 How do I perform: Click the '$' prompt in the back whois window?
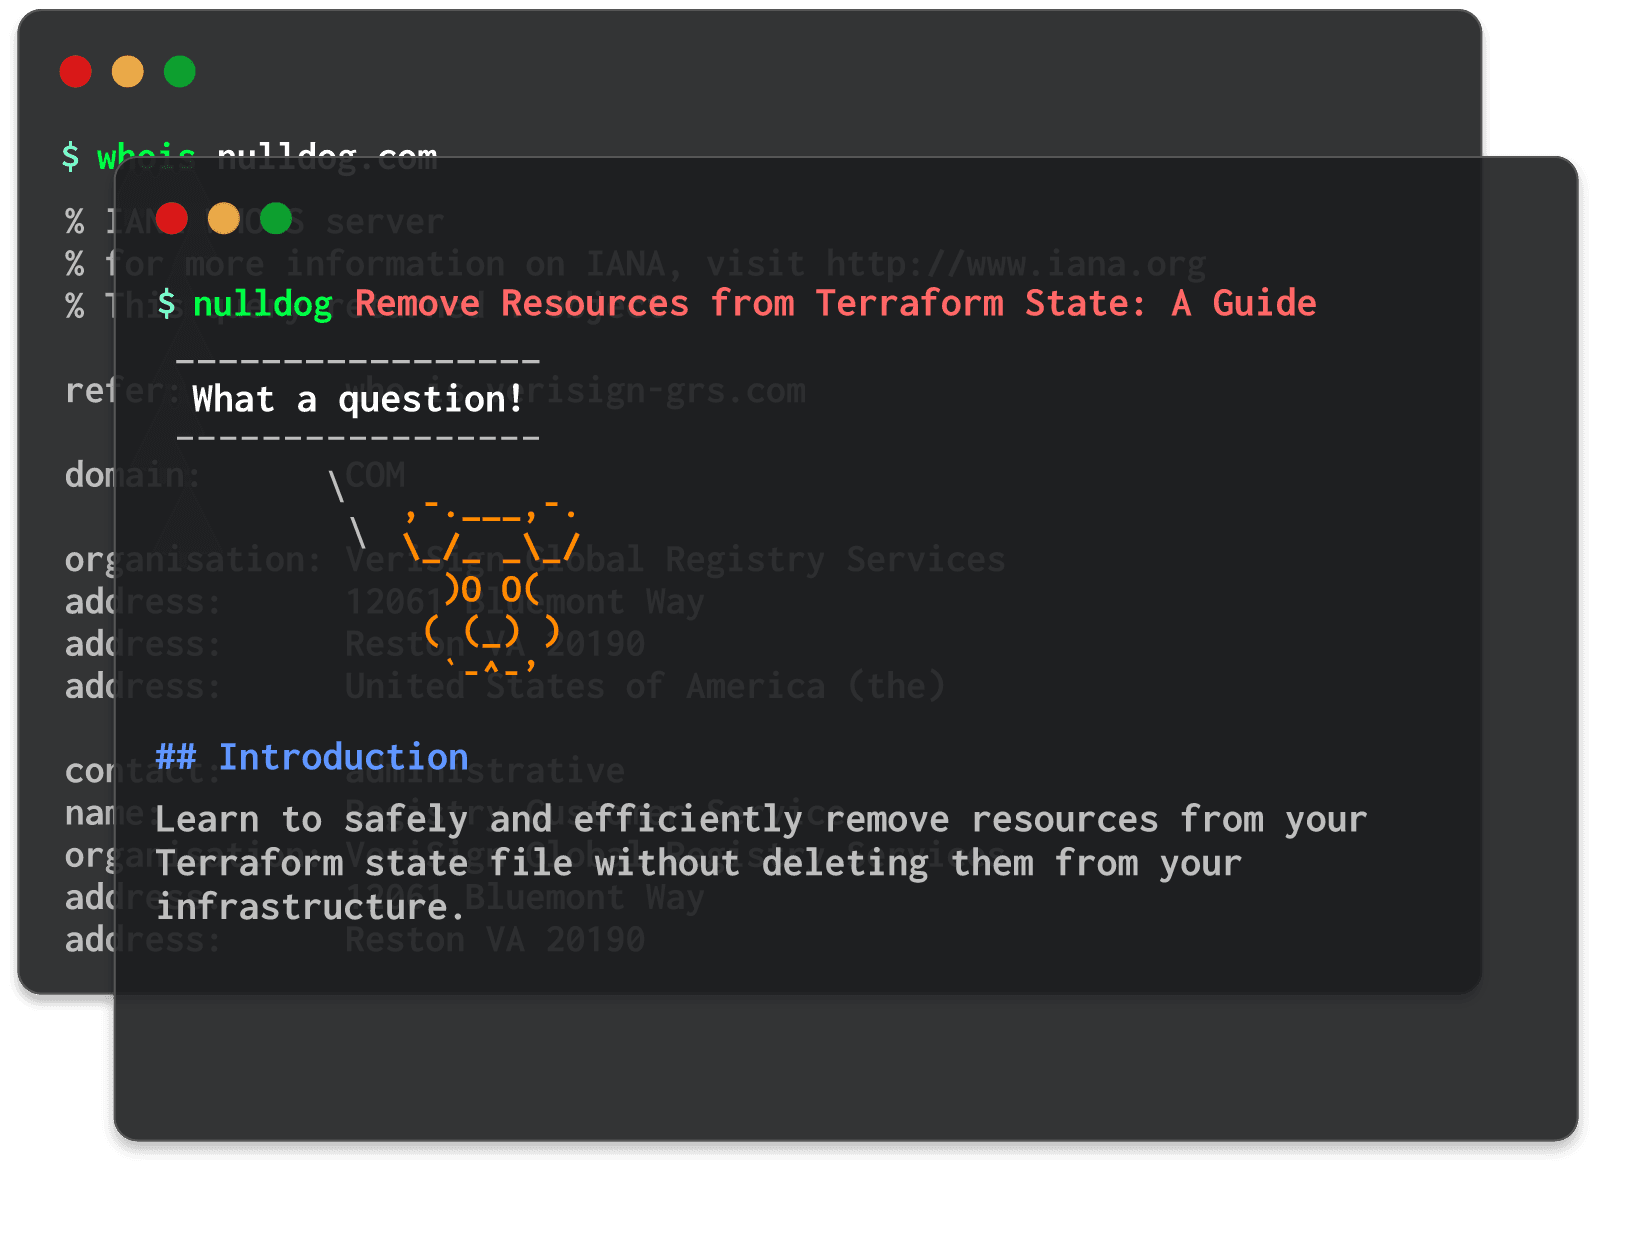click(x=70, y=156)
